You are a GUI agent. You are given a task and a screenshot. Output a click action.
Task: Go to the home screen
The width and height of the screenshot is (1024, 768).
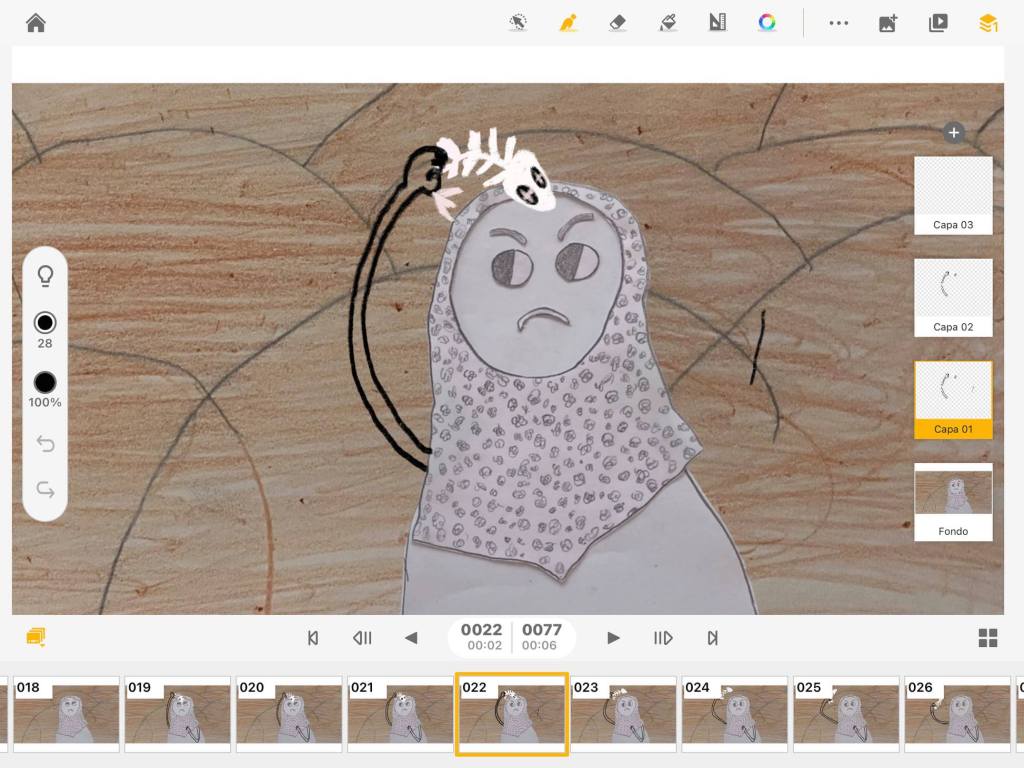tap(36, 22)
